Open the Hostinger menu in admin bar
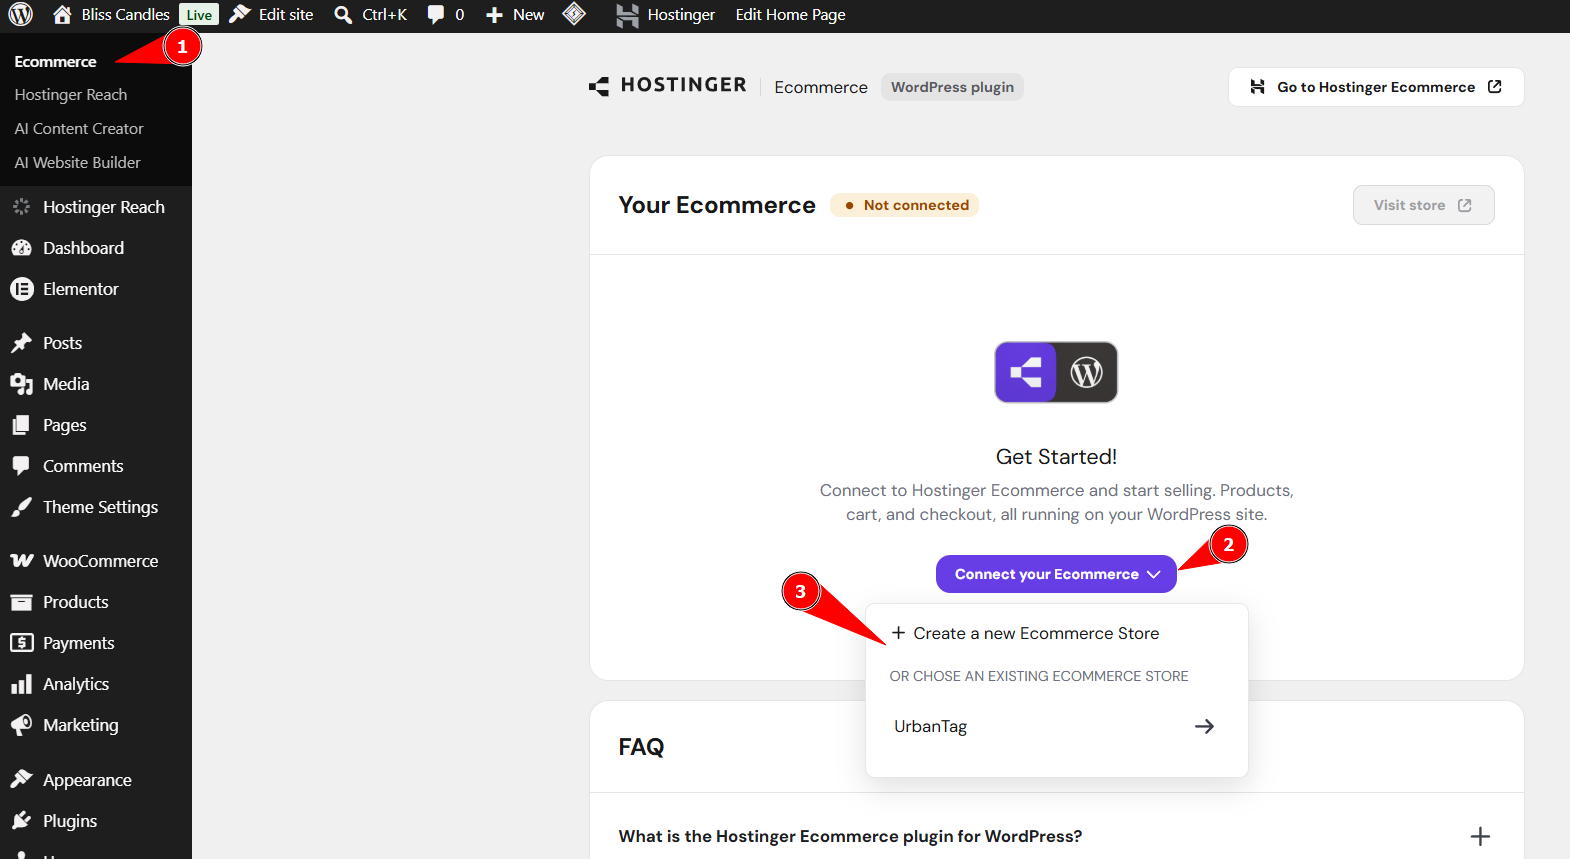 tap(666, 15)
